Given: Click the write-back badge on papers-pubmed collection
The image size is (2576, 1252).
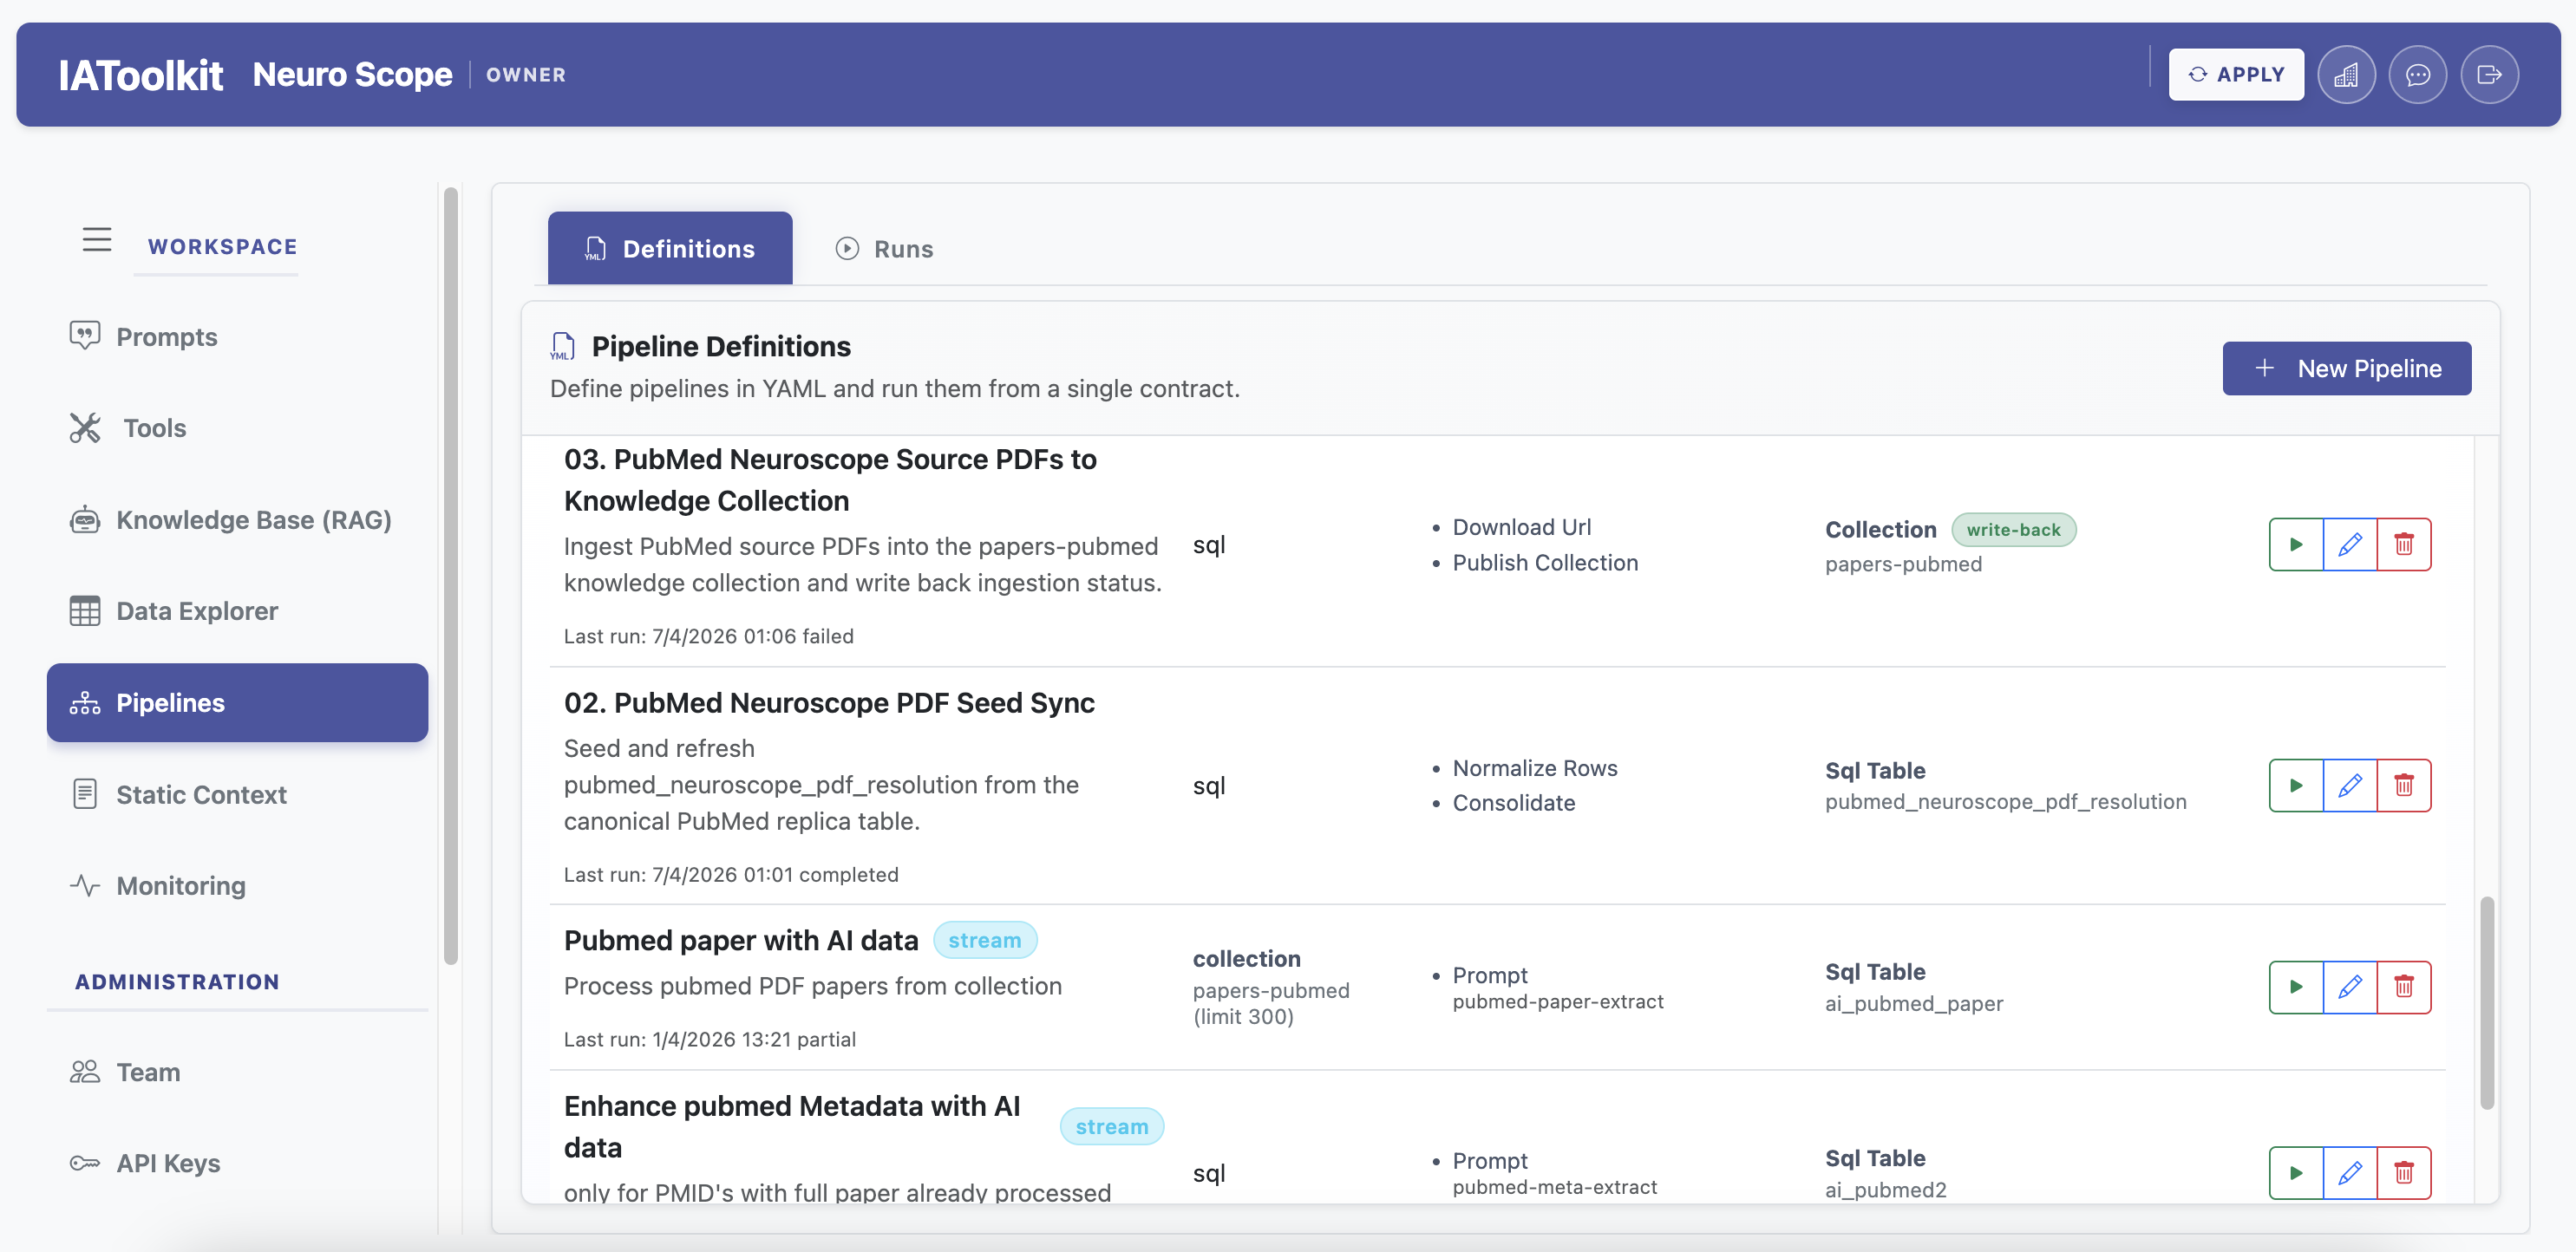Looking at the screenshot, I should (x=2014, y=530).
